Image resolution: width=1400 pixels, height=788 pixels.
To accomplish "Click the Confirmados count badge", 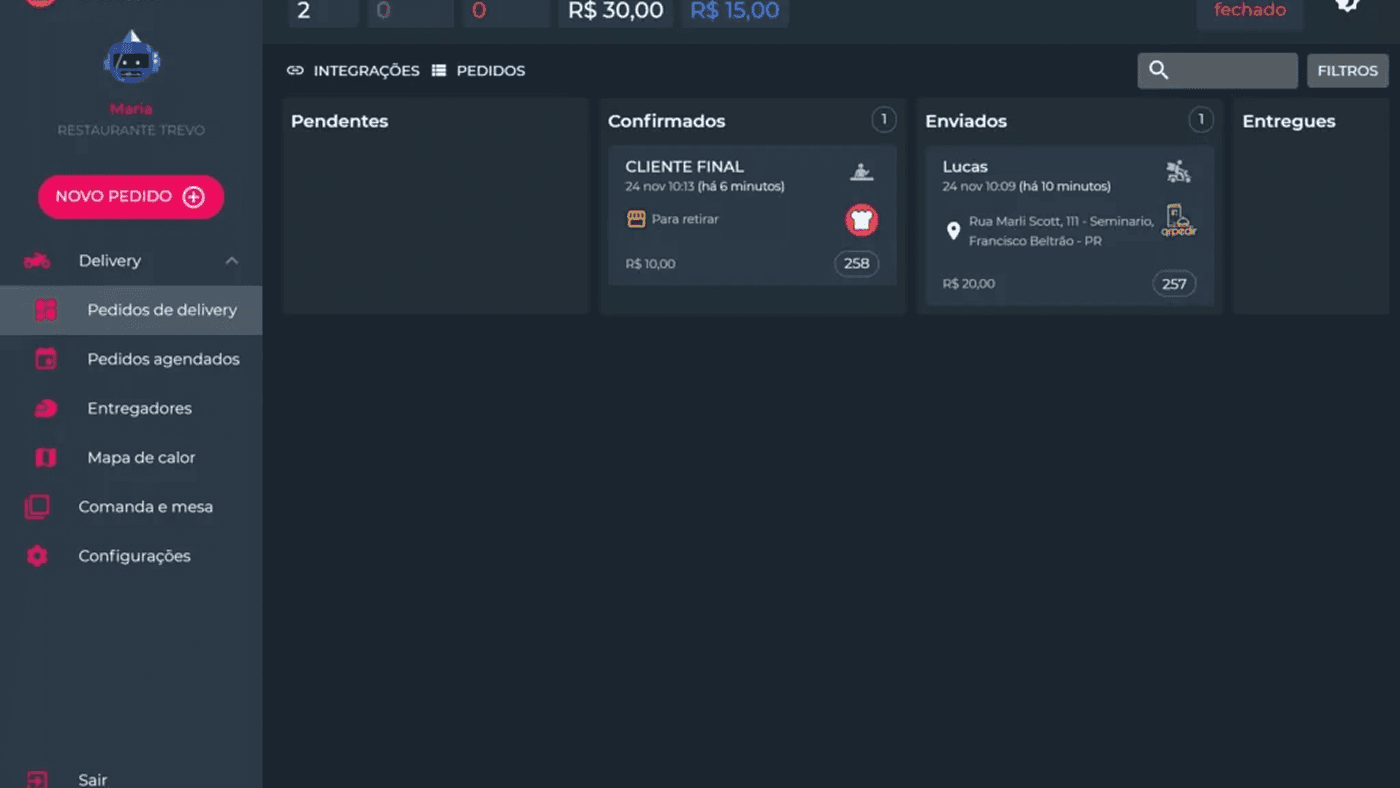I will (x=883, y=120).
